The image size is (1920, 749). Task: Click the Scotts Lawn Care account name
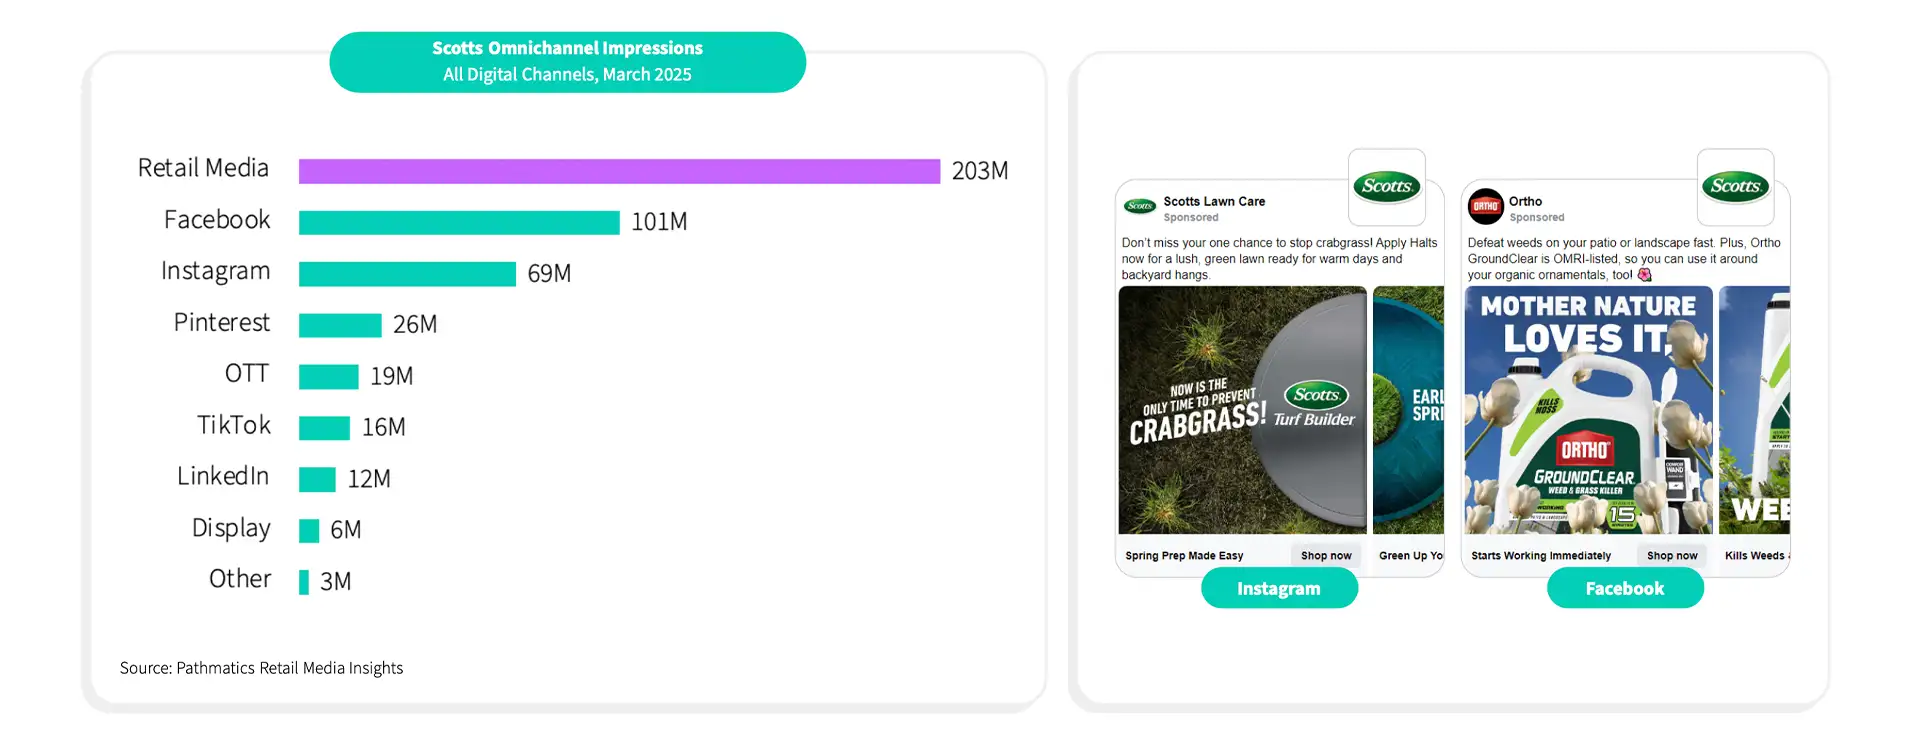(1214, 201)
